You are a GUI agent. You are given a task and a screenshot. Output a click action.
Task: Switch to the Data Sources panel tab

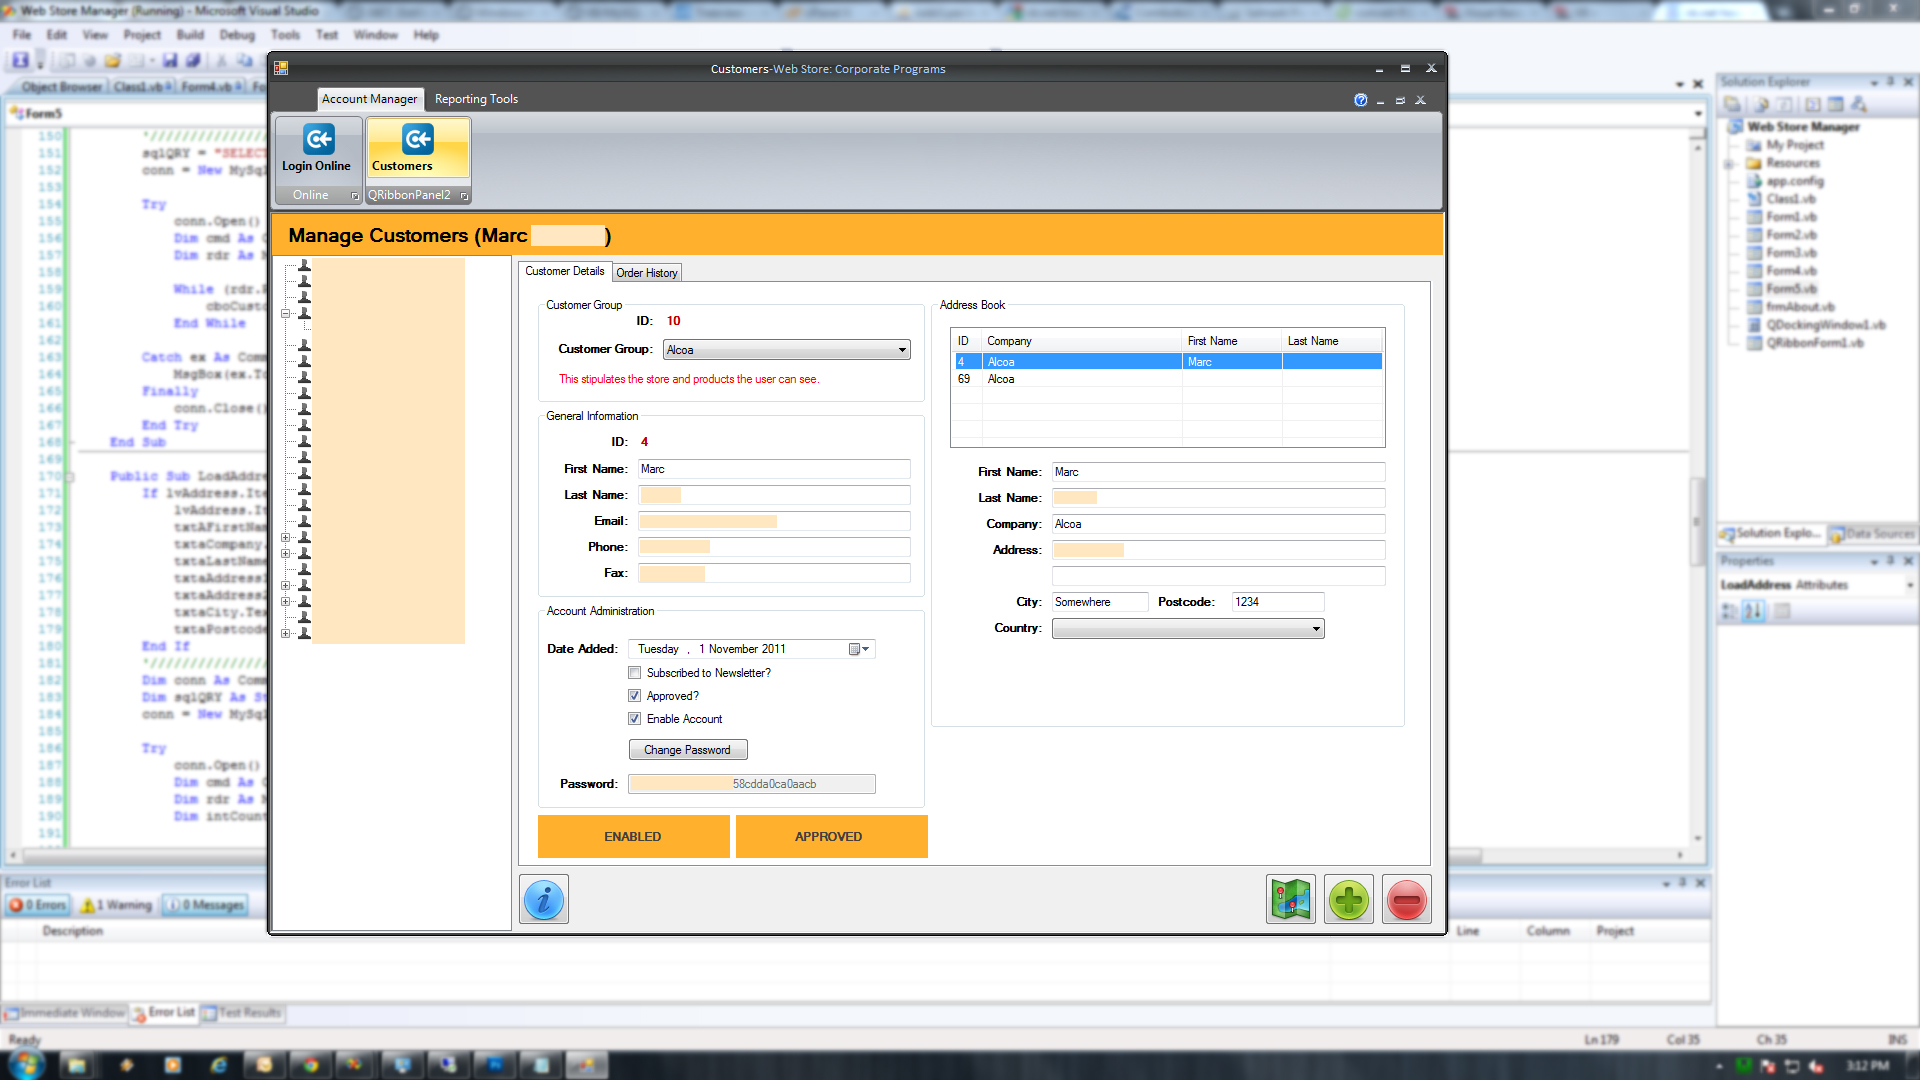point(1872,534)
